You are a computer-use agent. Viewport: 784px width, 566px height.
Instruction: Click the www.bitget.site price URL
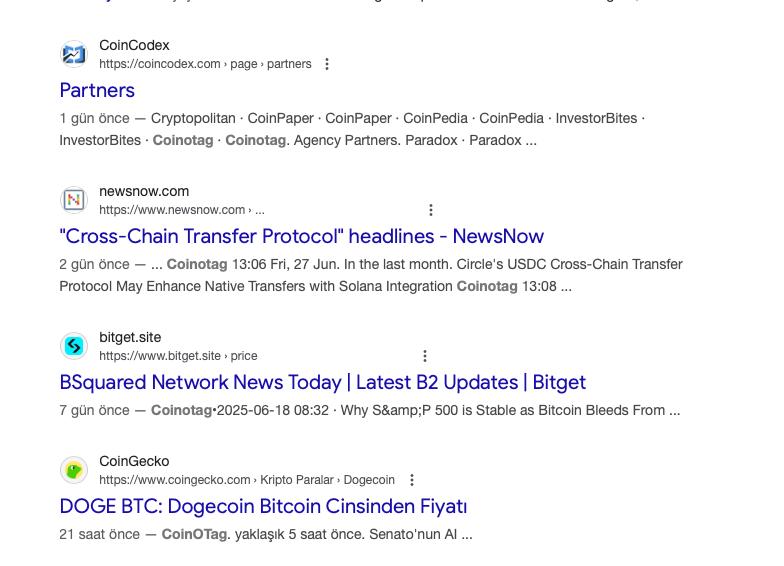tap(178, 356)
